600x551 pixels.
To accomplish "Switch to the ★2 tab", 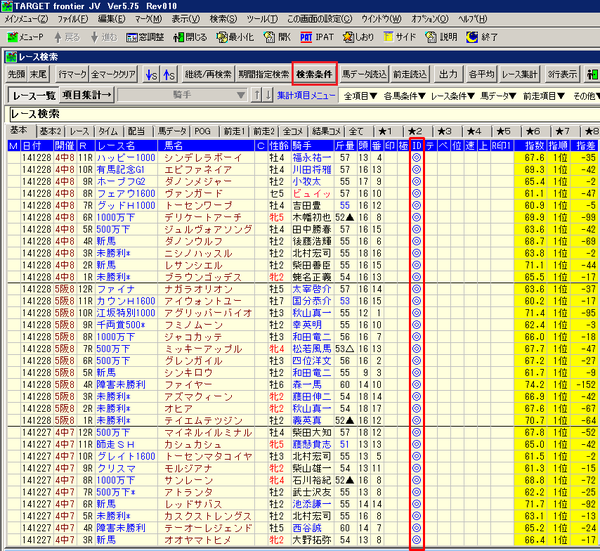I will click(x=416, y=131).
